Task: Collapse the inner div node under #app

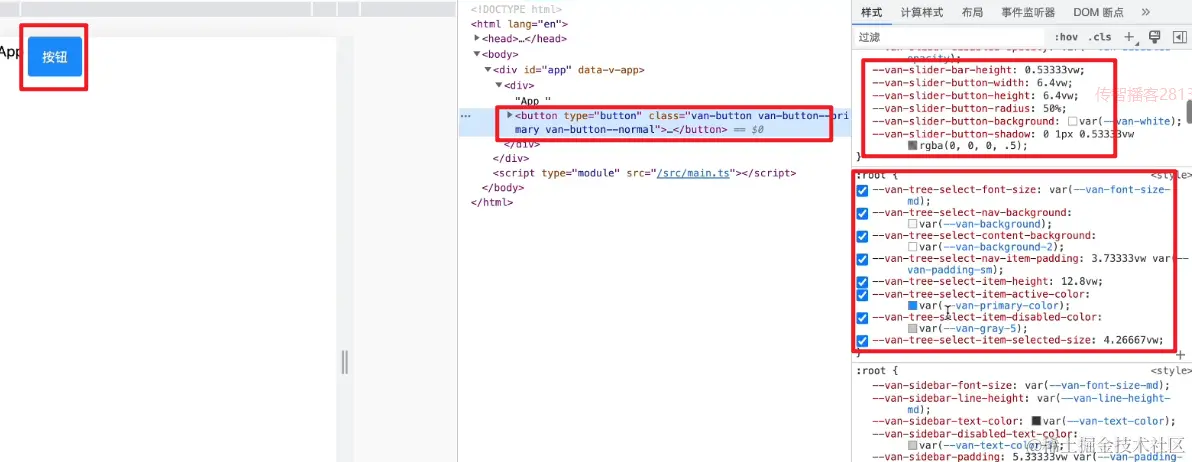Action: pos(498,86)
